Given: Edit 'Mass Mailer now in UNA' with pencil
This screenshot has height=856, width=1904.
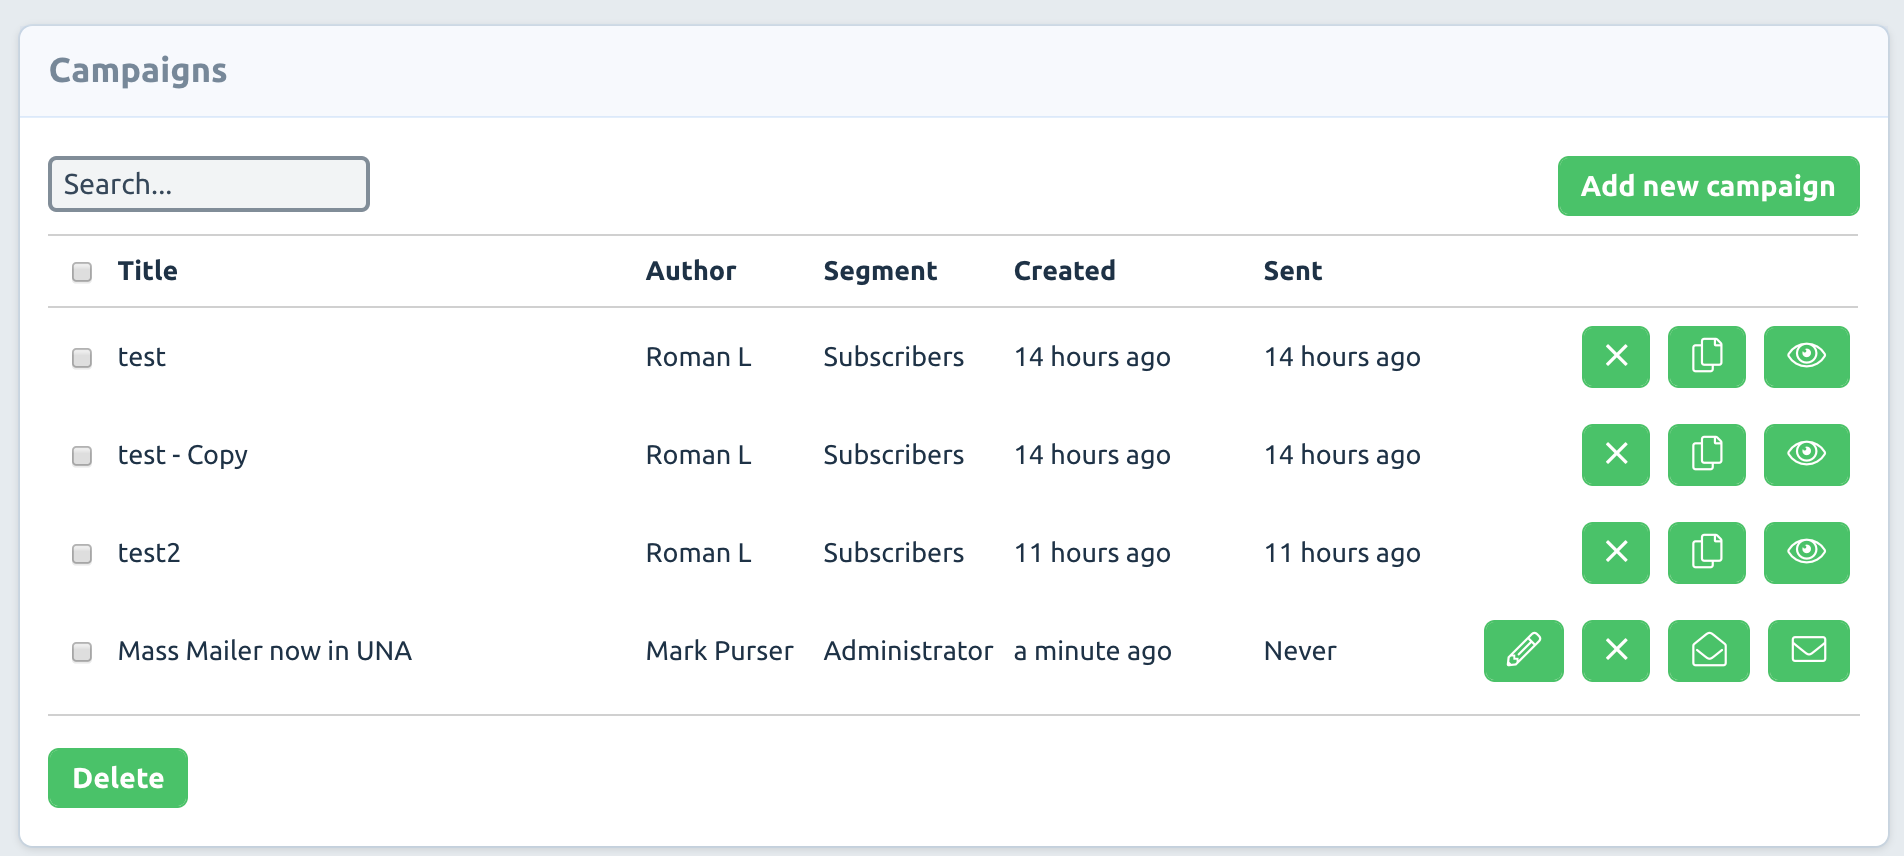Looking at the screenshot, I should [1523, 651].
